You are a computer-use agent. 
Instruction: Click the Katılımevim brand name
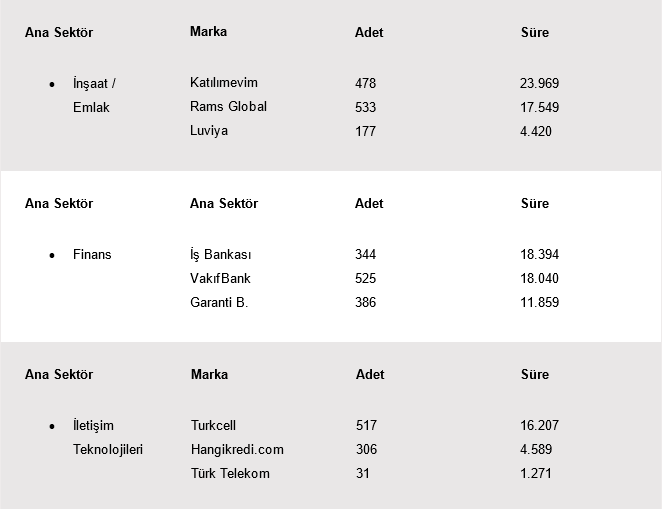(223, 83)
